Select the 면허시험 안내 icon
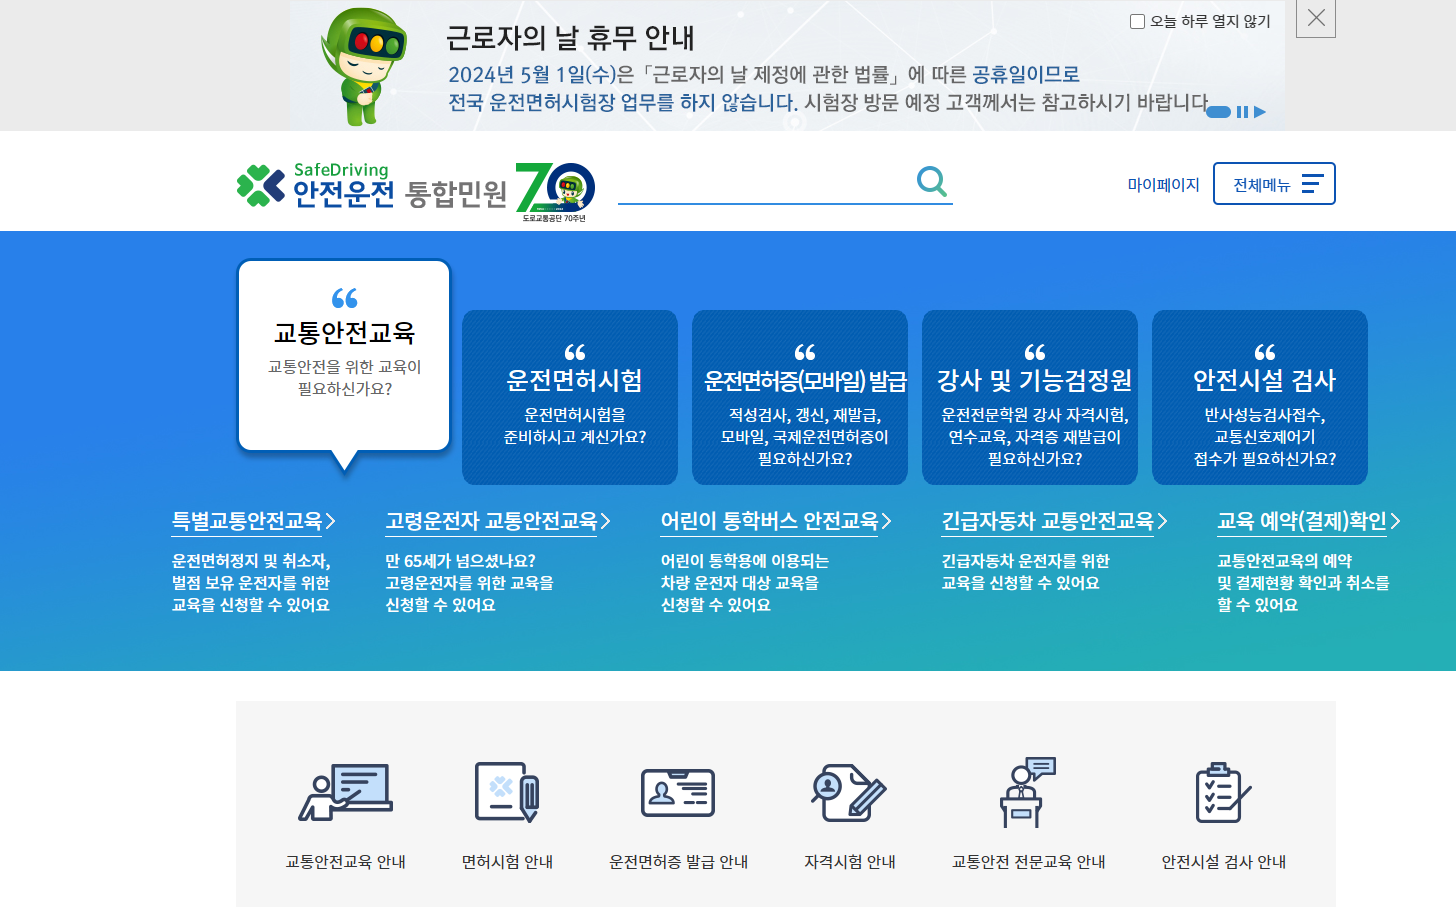Viewport: 1456px width, 907px height. click(507, 791)
